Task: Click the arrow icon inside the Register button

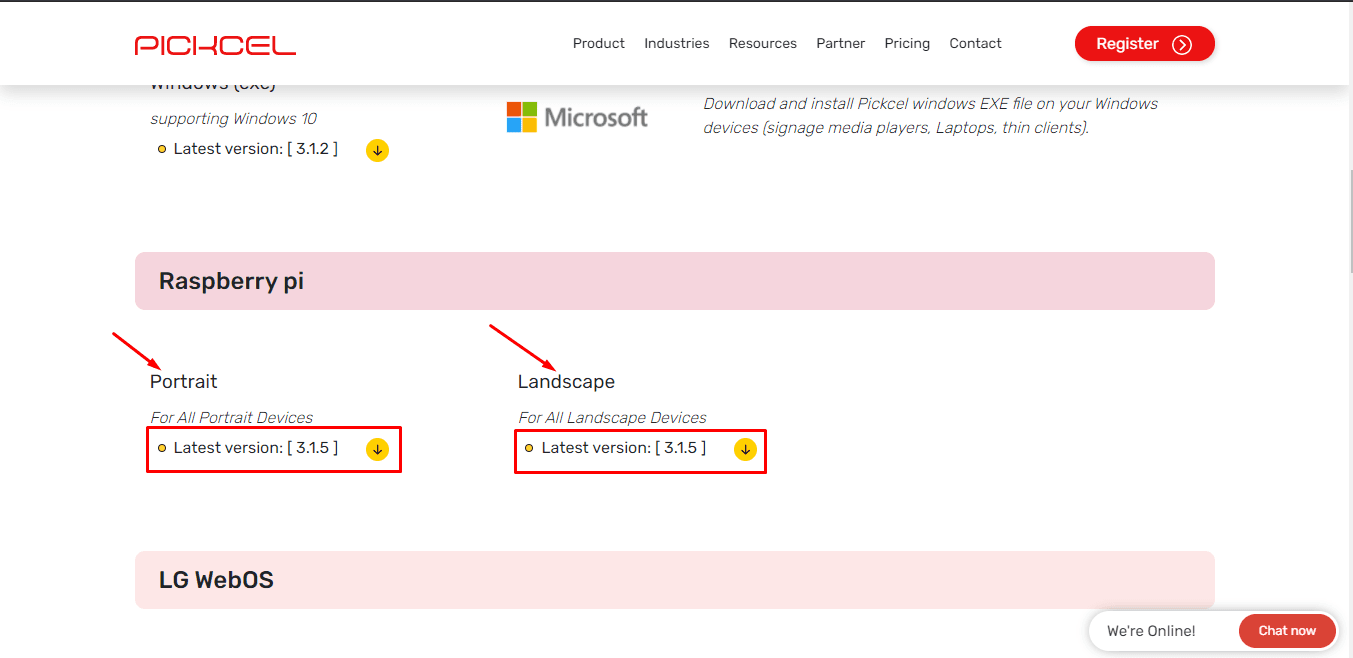Action: coord(1180,43)
